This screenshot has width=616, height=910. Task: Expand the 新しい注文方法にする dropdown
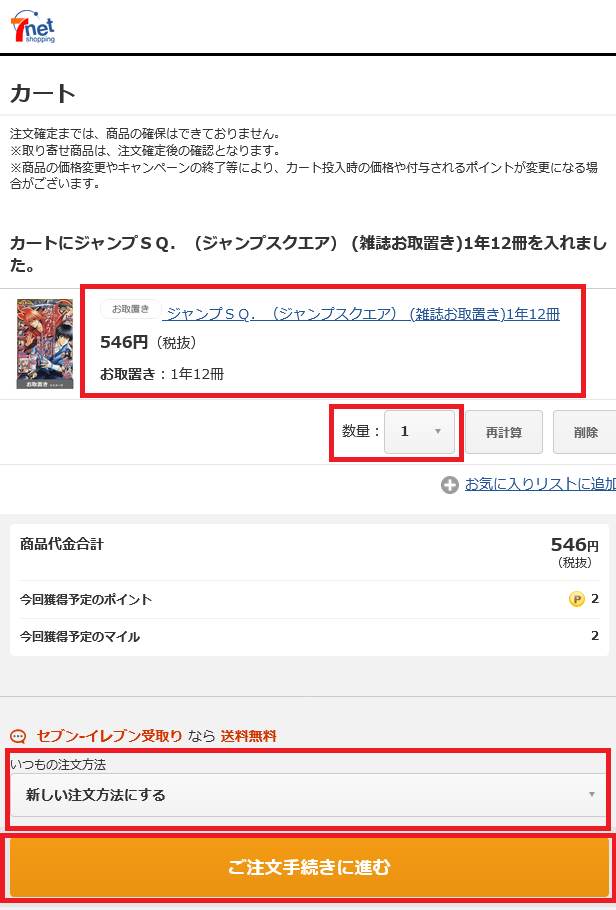coord(308,795)
